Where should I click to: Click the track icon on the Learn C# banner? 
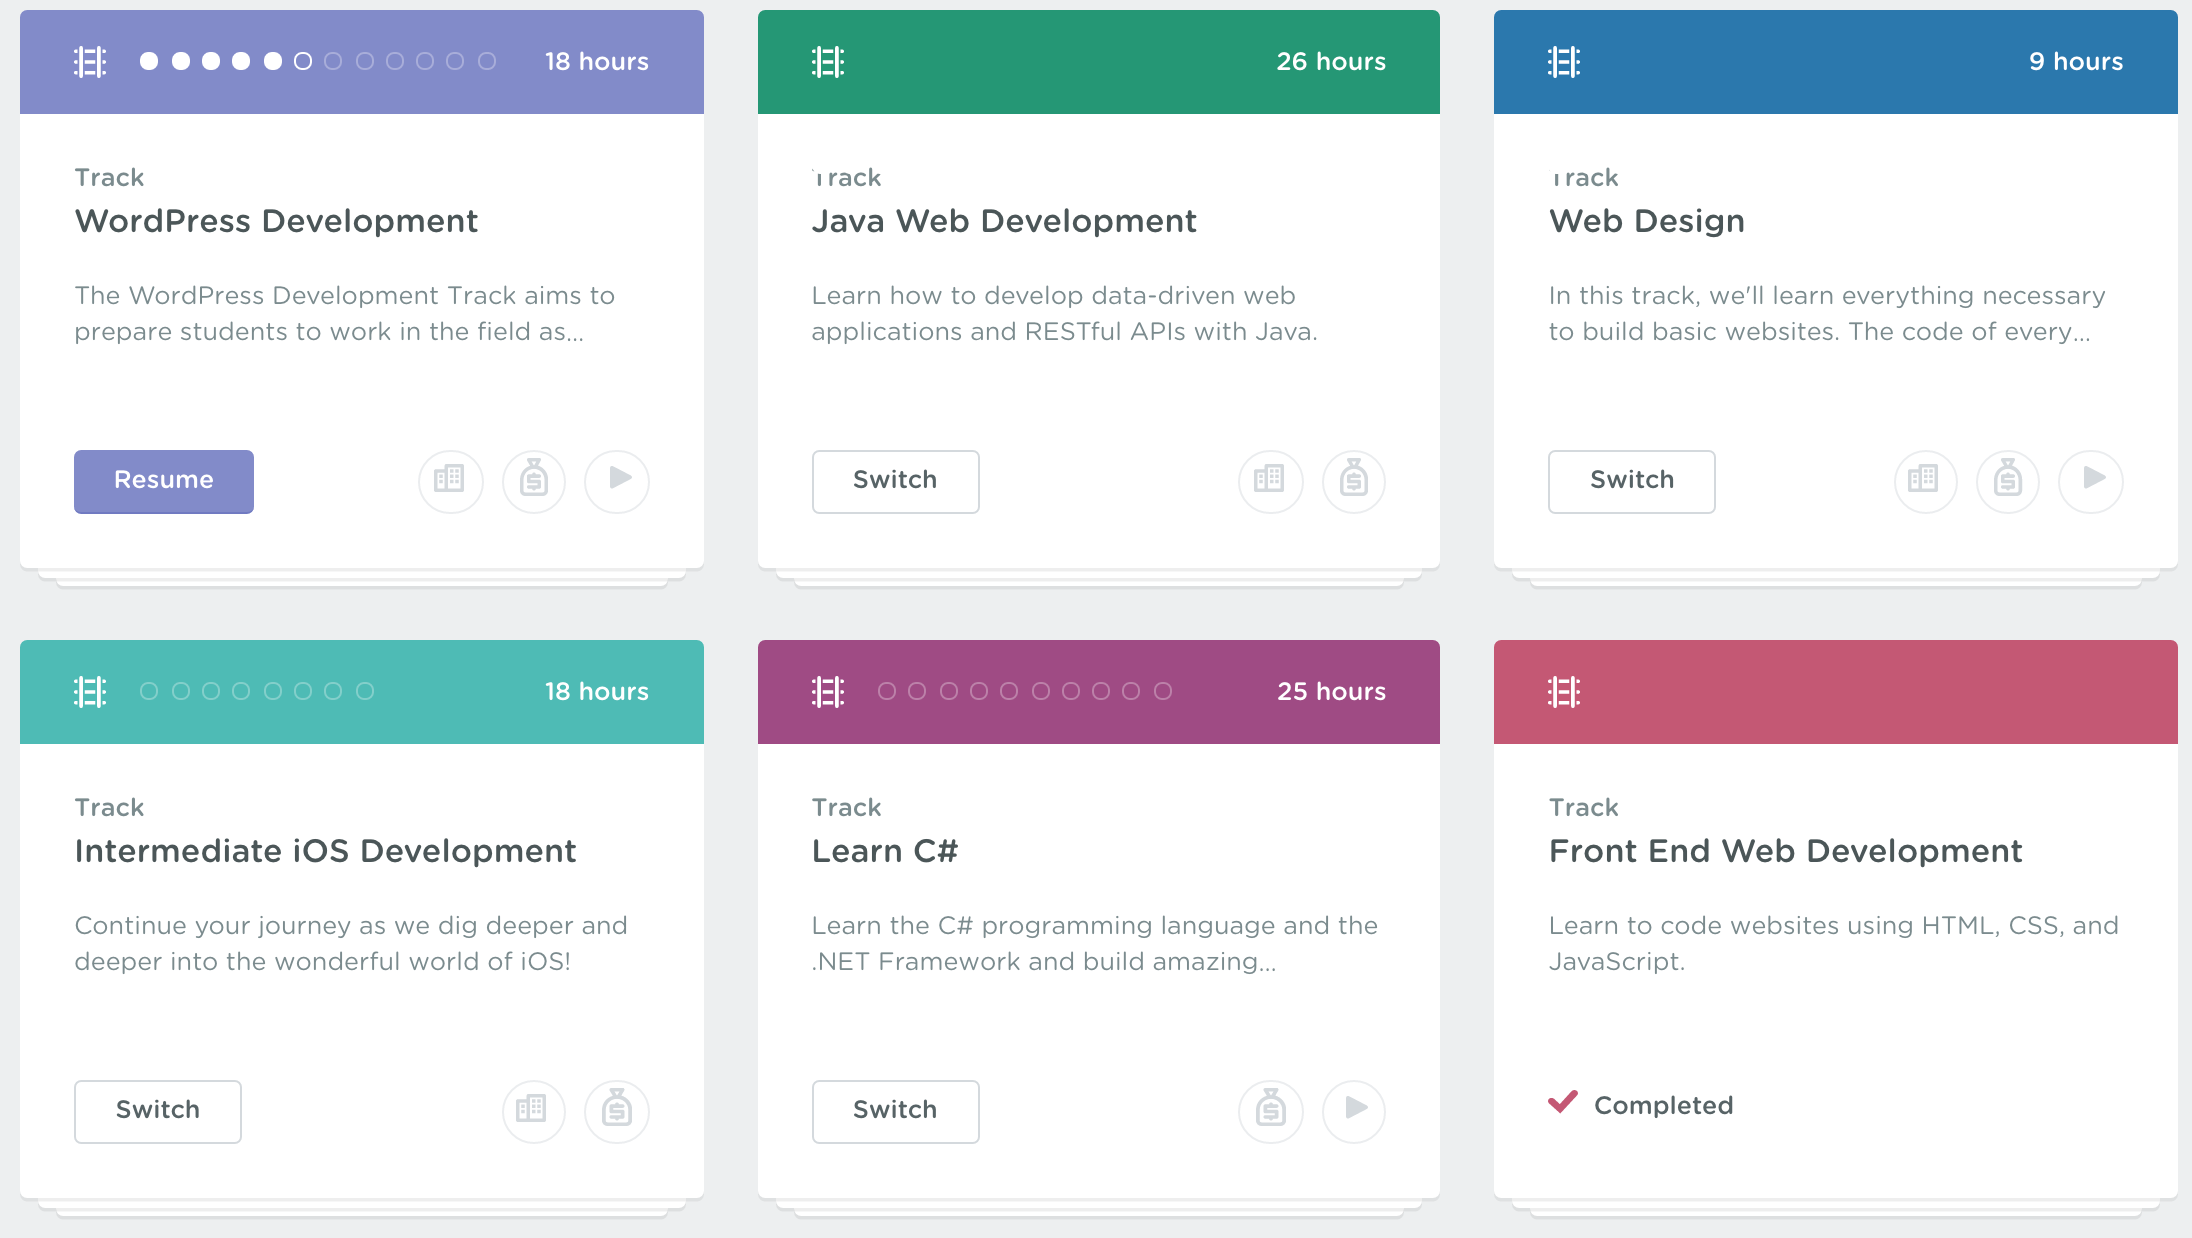coord(827,691)
